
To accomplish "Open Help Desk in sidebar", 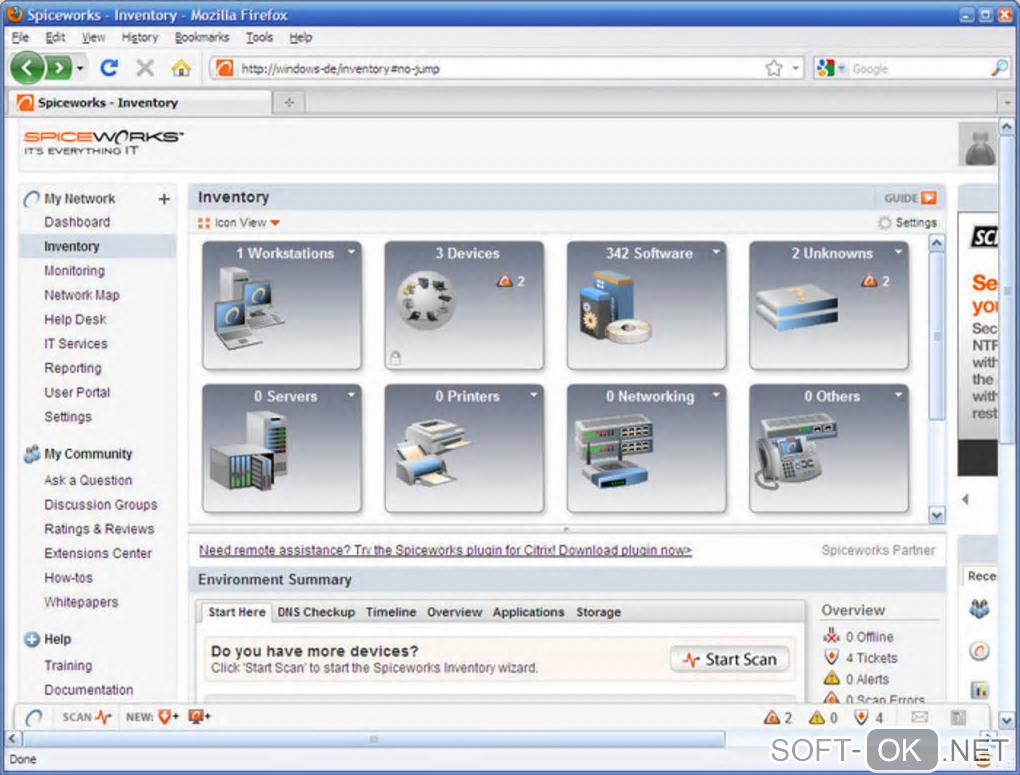I will [75, 320].
